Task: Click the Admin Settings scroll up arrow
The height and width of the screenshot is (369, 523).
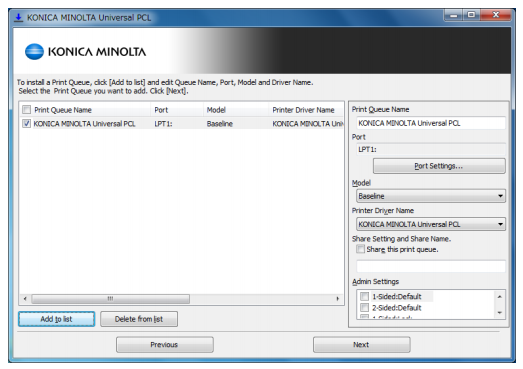Action: click(x=499, y=297)
